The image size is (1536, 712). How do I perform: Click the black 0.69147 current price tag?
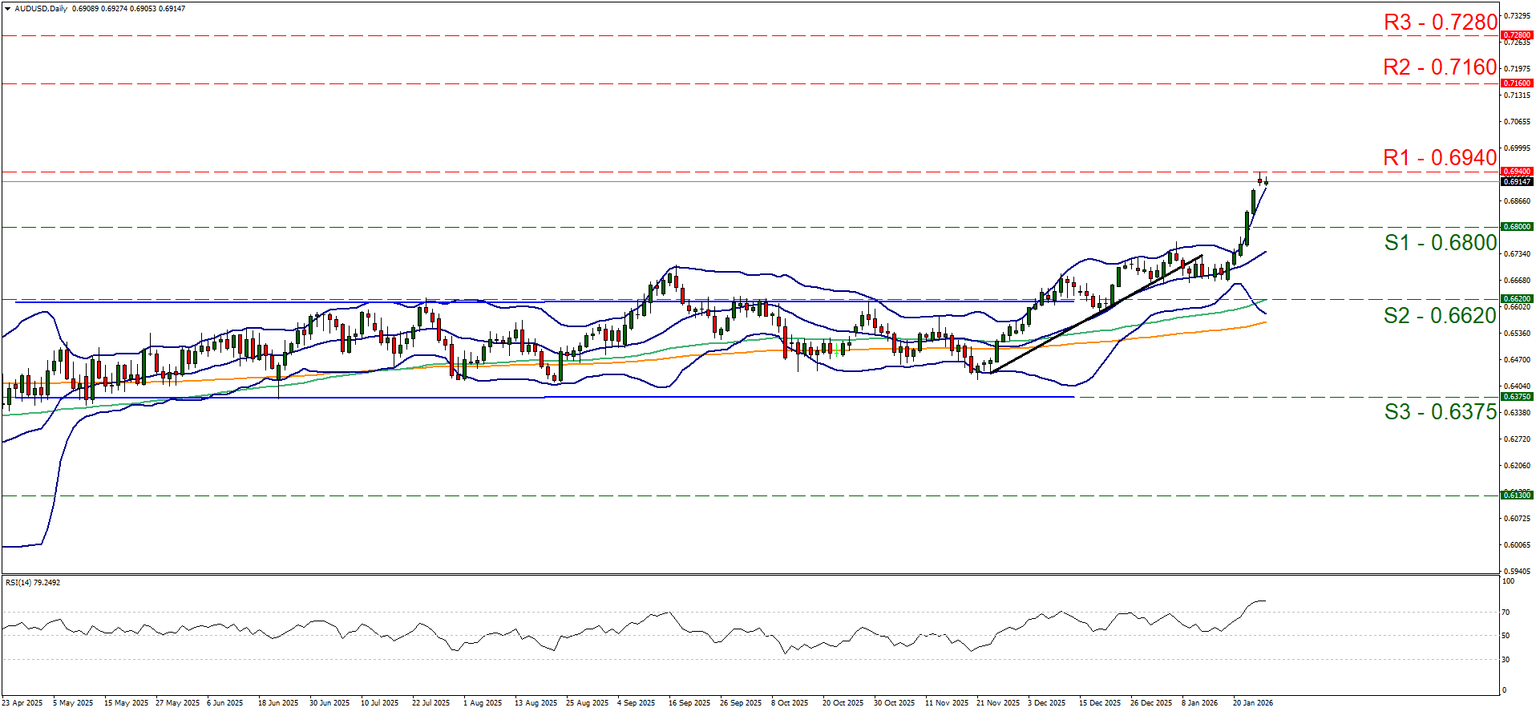pyautogui.click(x=1518, y=182)
